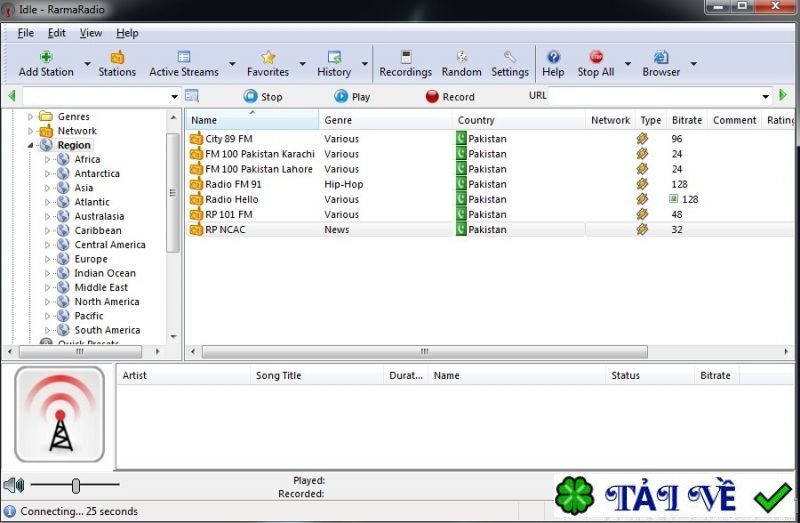Click the info icon in status bar
This screenshot has height=523, width=800.
coord(10,511)
